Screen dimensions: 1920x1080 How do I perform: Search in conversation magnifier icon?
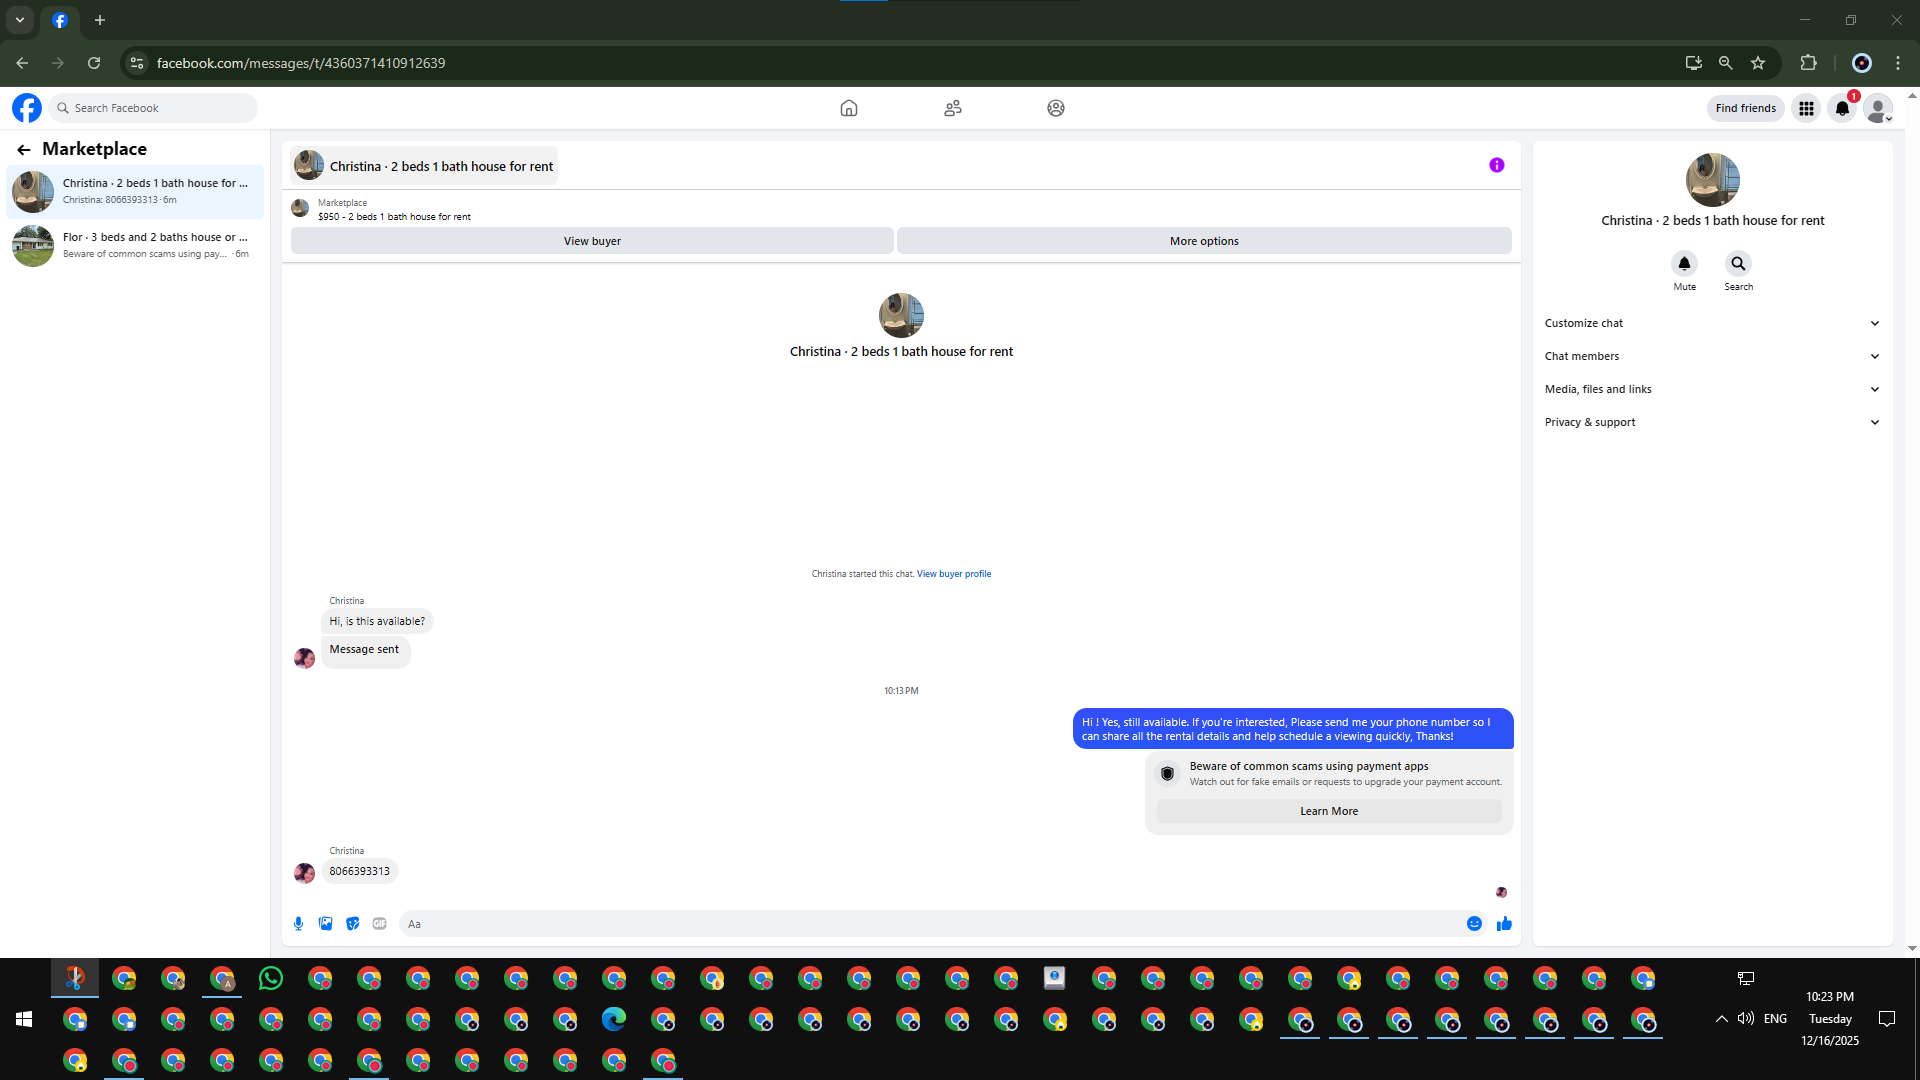[1738, 264]
